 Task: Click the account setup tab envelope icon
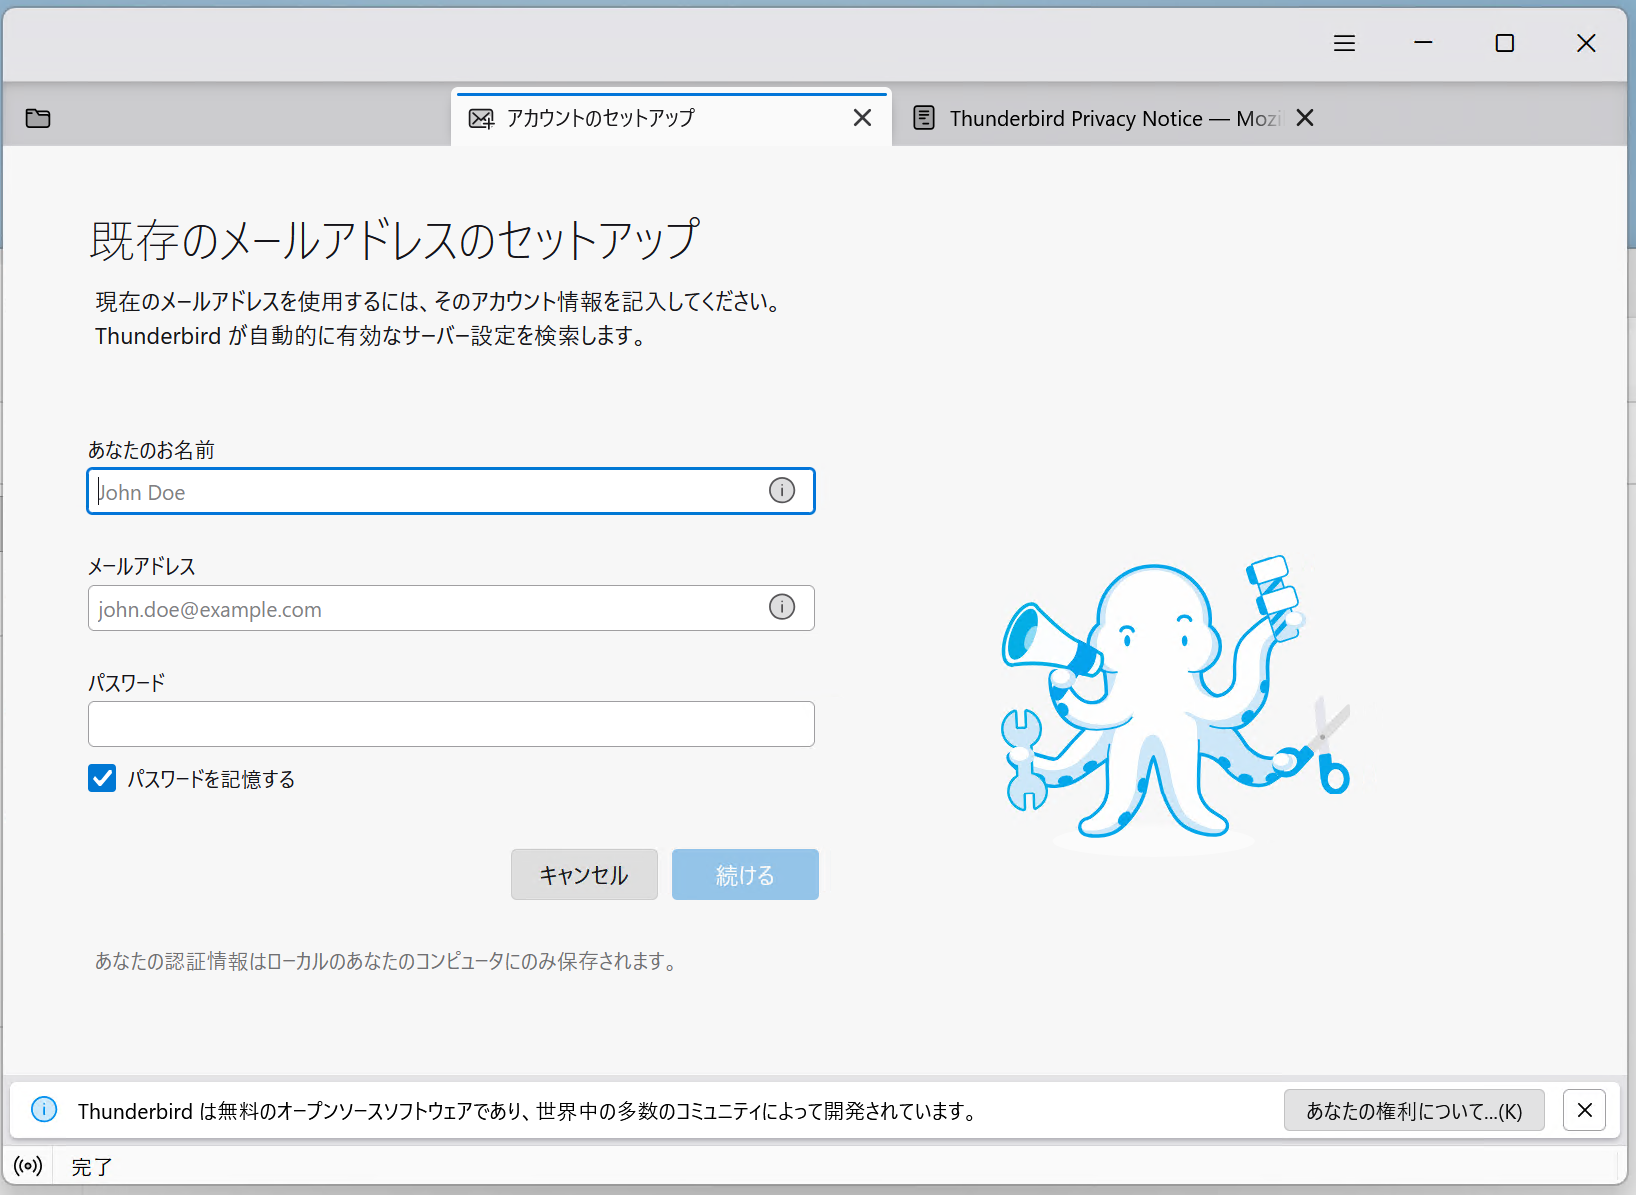tap(481, 119)
